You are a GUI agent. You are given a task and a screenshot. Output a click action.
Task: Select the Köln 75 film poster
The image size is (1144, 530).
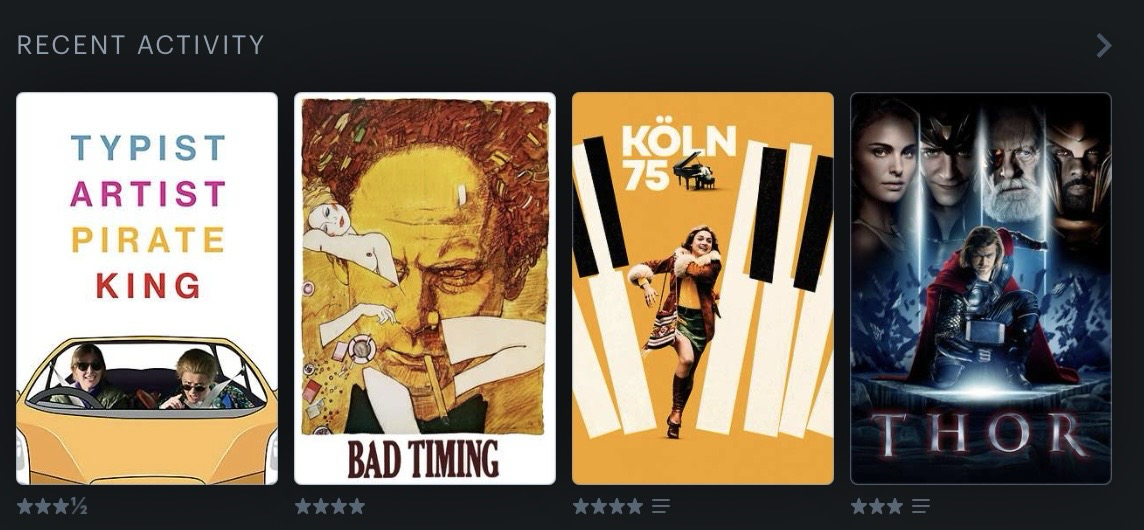click(703, 288)
